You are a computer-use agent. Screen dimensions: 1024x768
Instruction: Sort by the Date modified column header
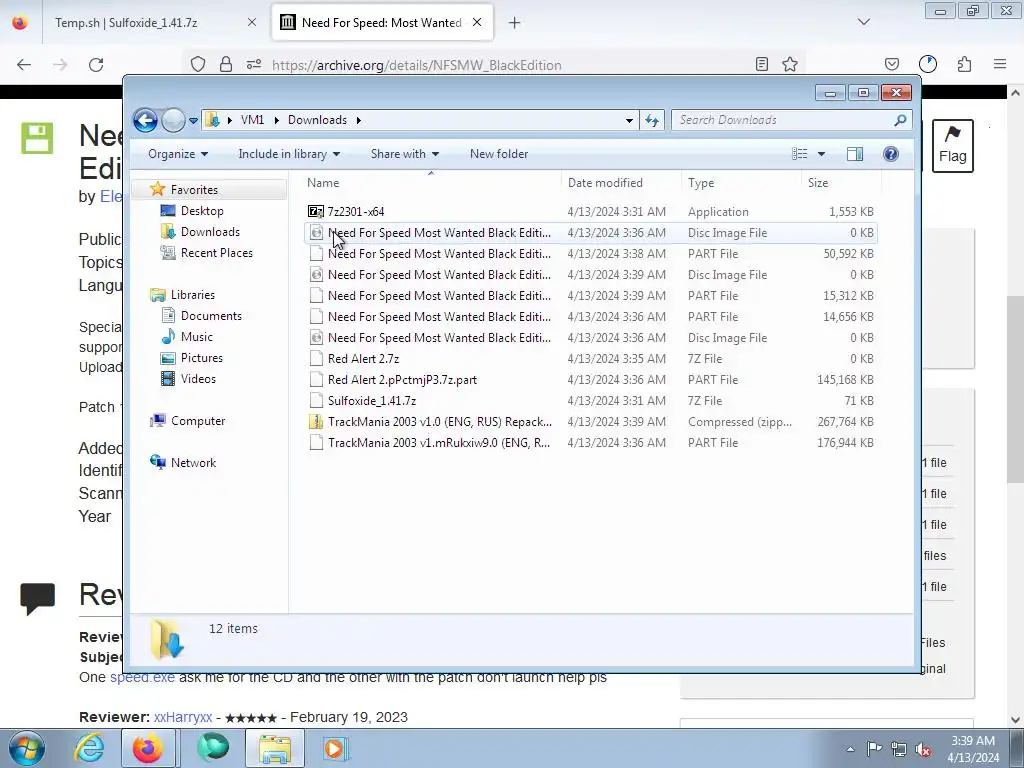(x=621, y=183)
